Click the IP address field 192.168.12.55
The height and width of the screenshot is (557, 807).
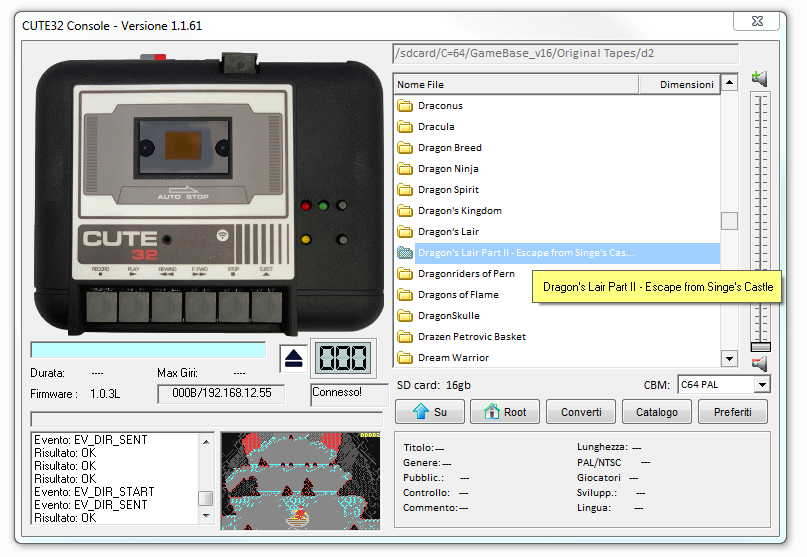(x=221, y=393)
